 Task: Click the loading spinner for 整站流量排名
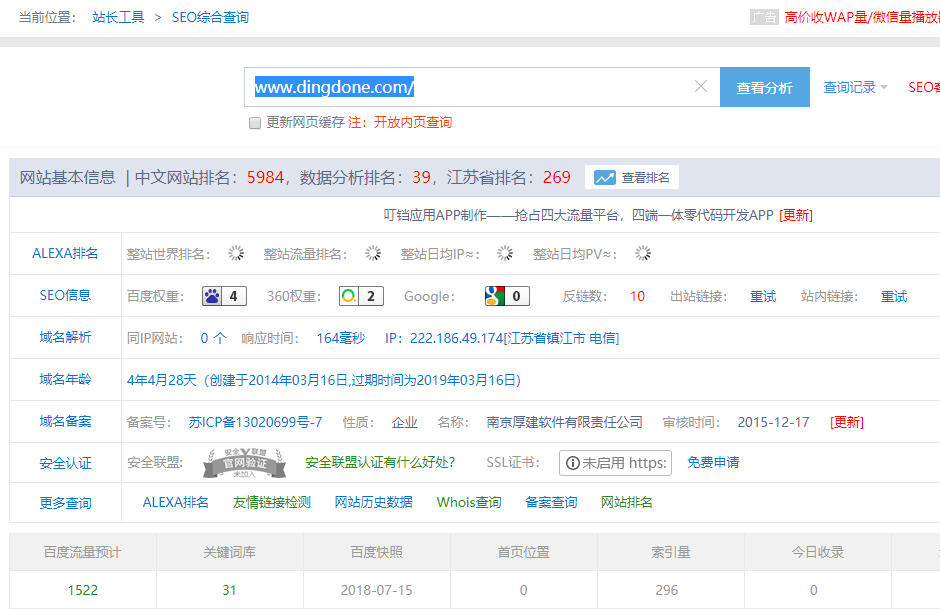tap(373, 254)
